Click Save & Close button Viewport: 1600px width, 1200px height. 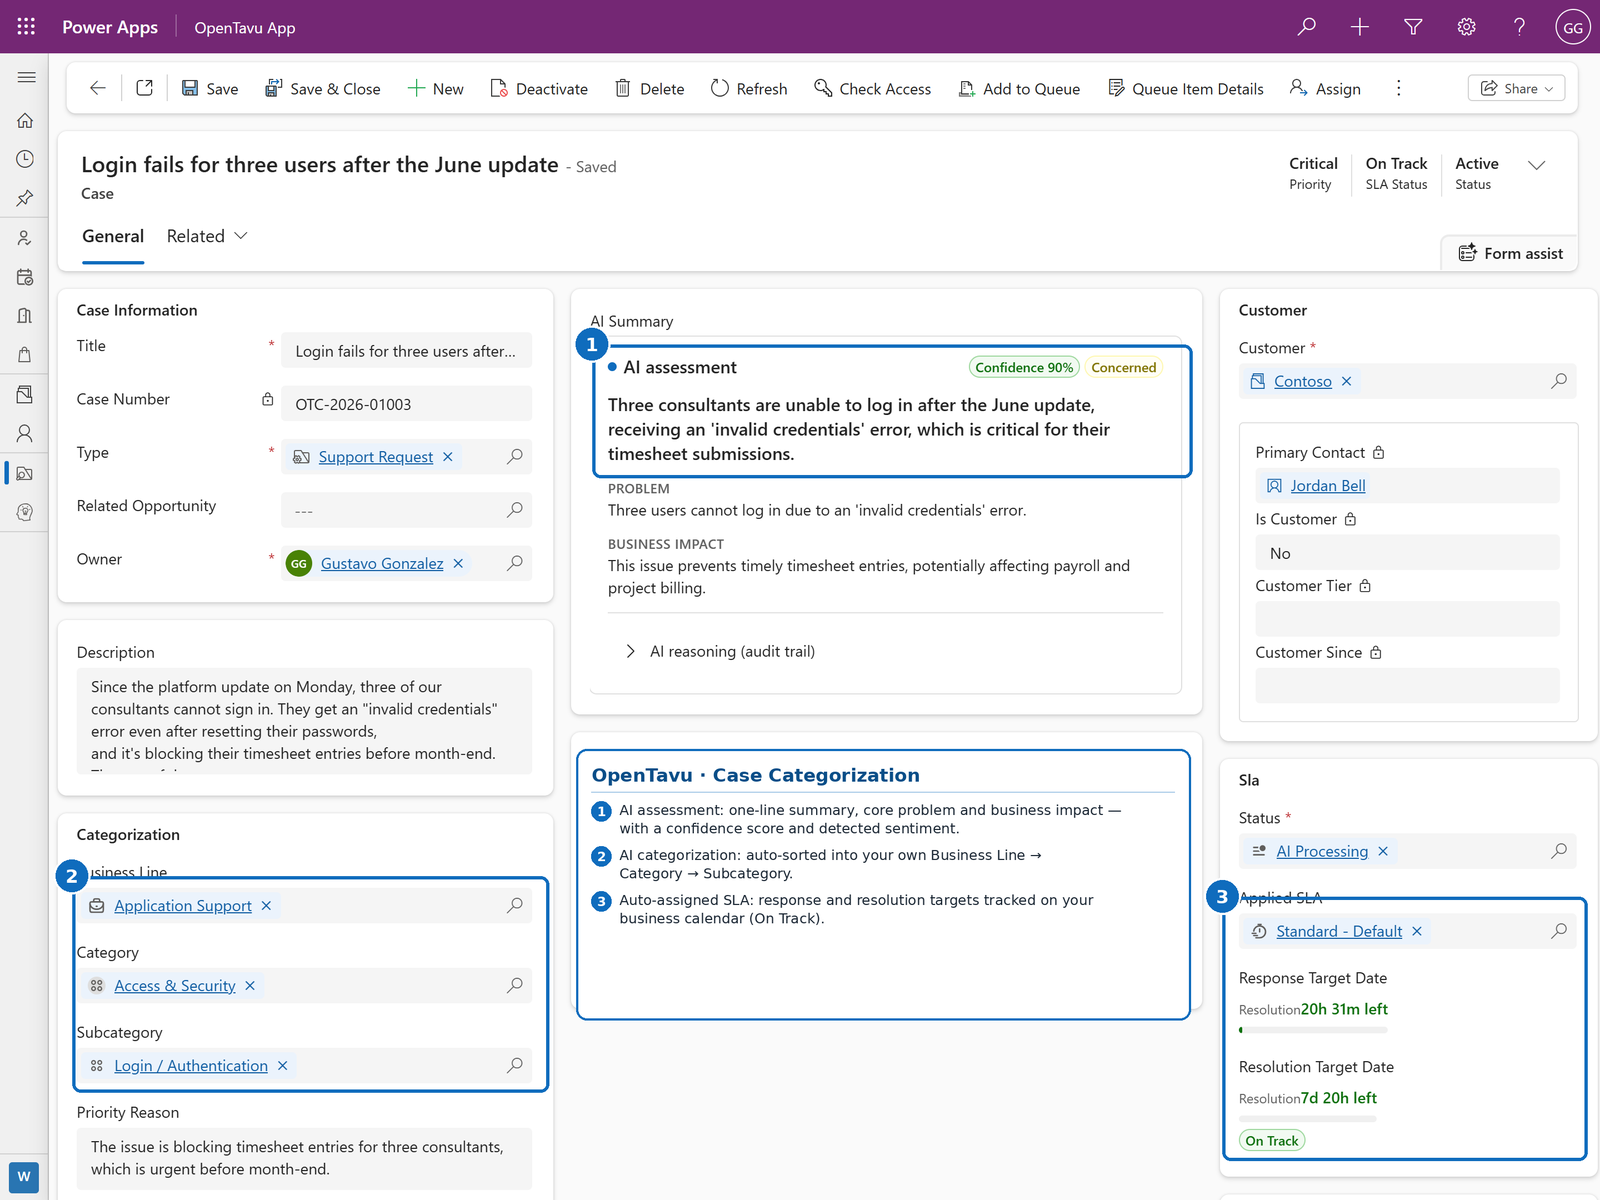click(322, 89)
